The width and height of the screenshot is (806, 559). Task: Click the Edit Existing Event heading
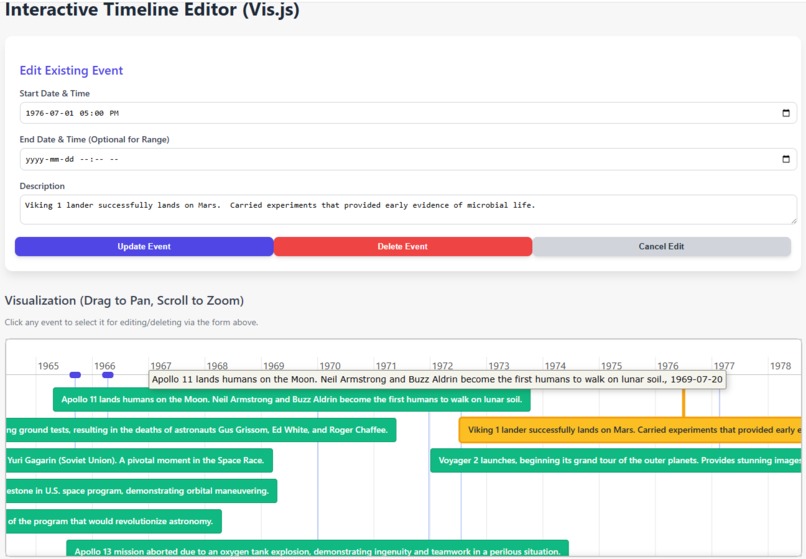71,70
